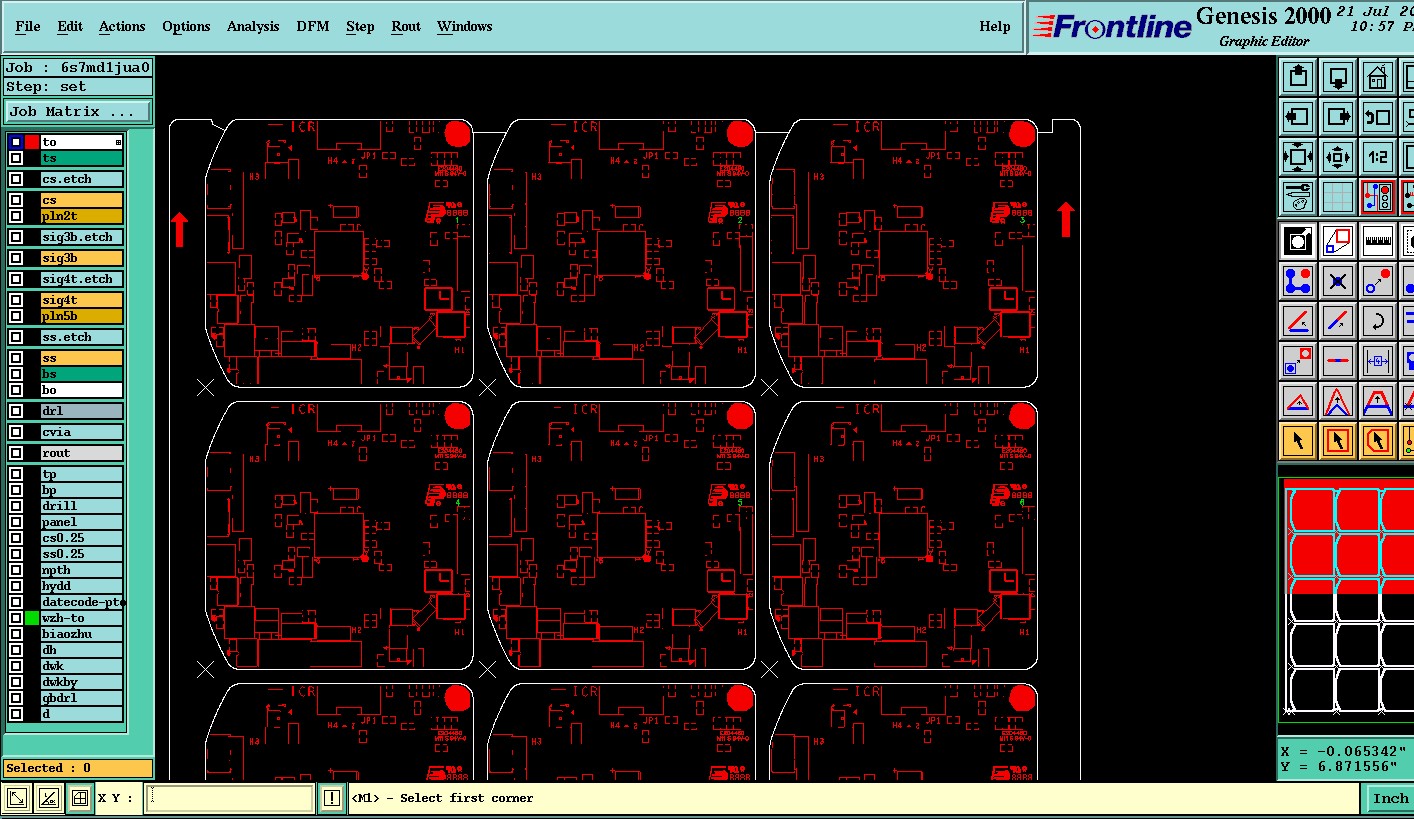Toggle the checkbox for layer pln2t
Screen dimensions: 1414x819
16,216
